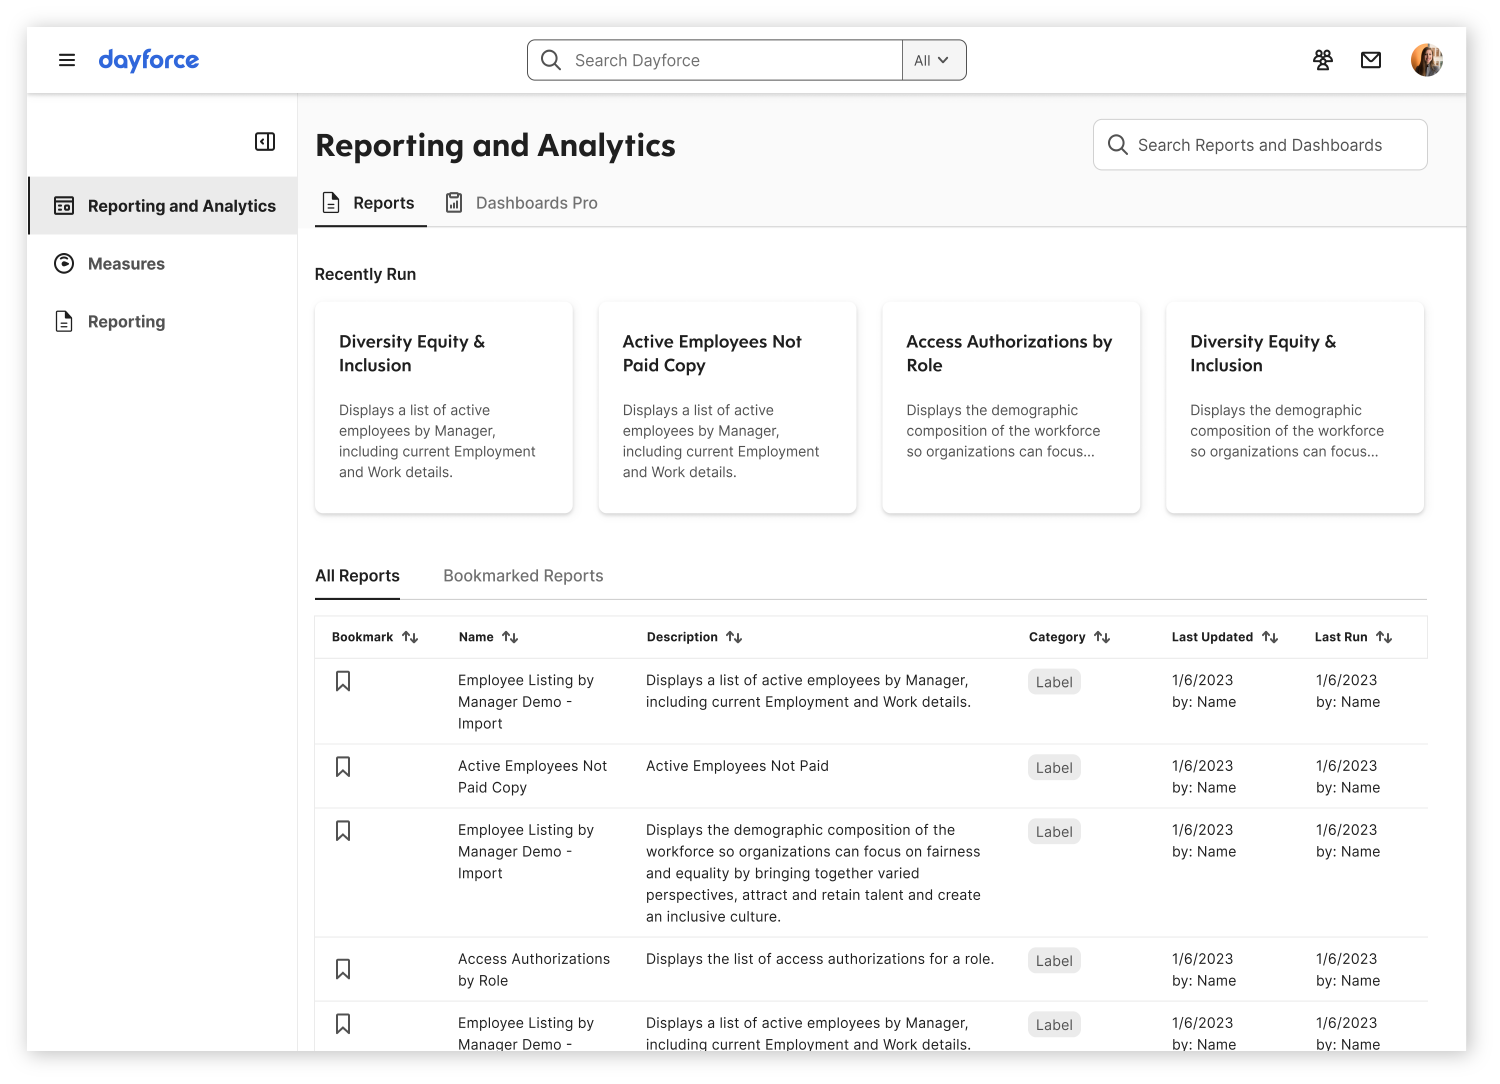Collapse the left sidebar panel
Image resolution: width=1500 pixels, height=1084 pixels.
(x=264, y=142)
